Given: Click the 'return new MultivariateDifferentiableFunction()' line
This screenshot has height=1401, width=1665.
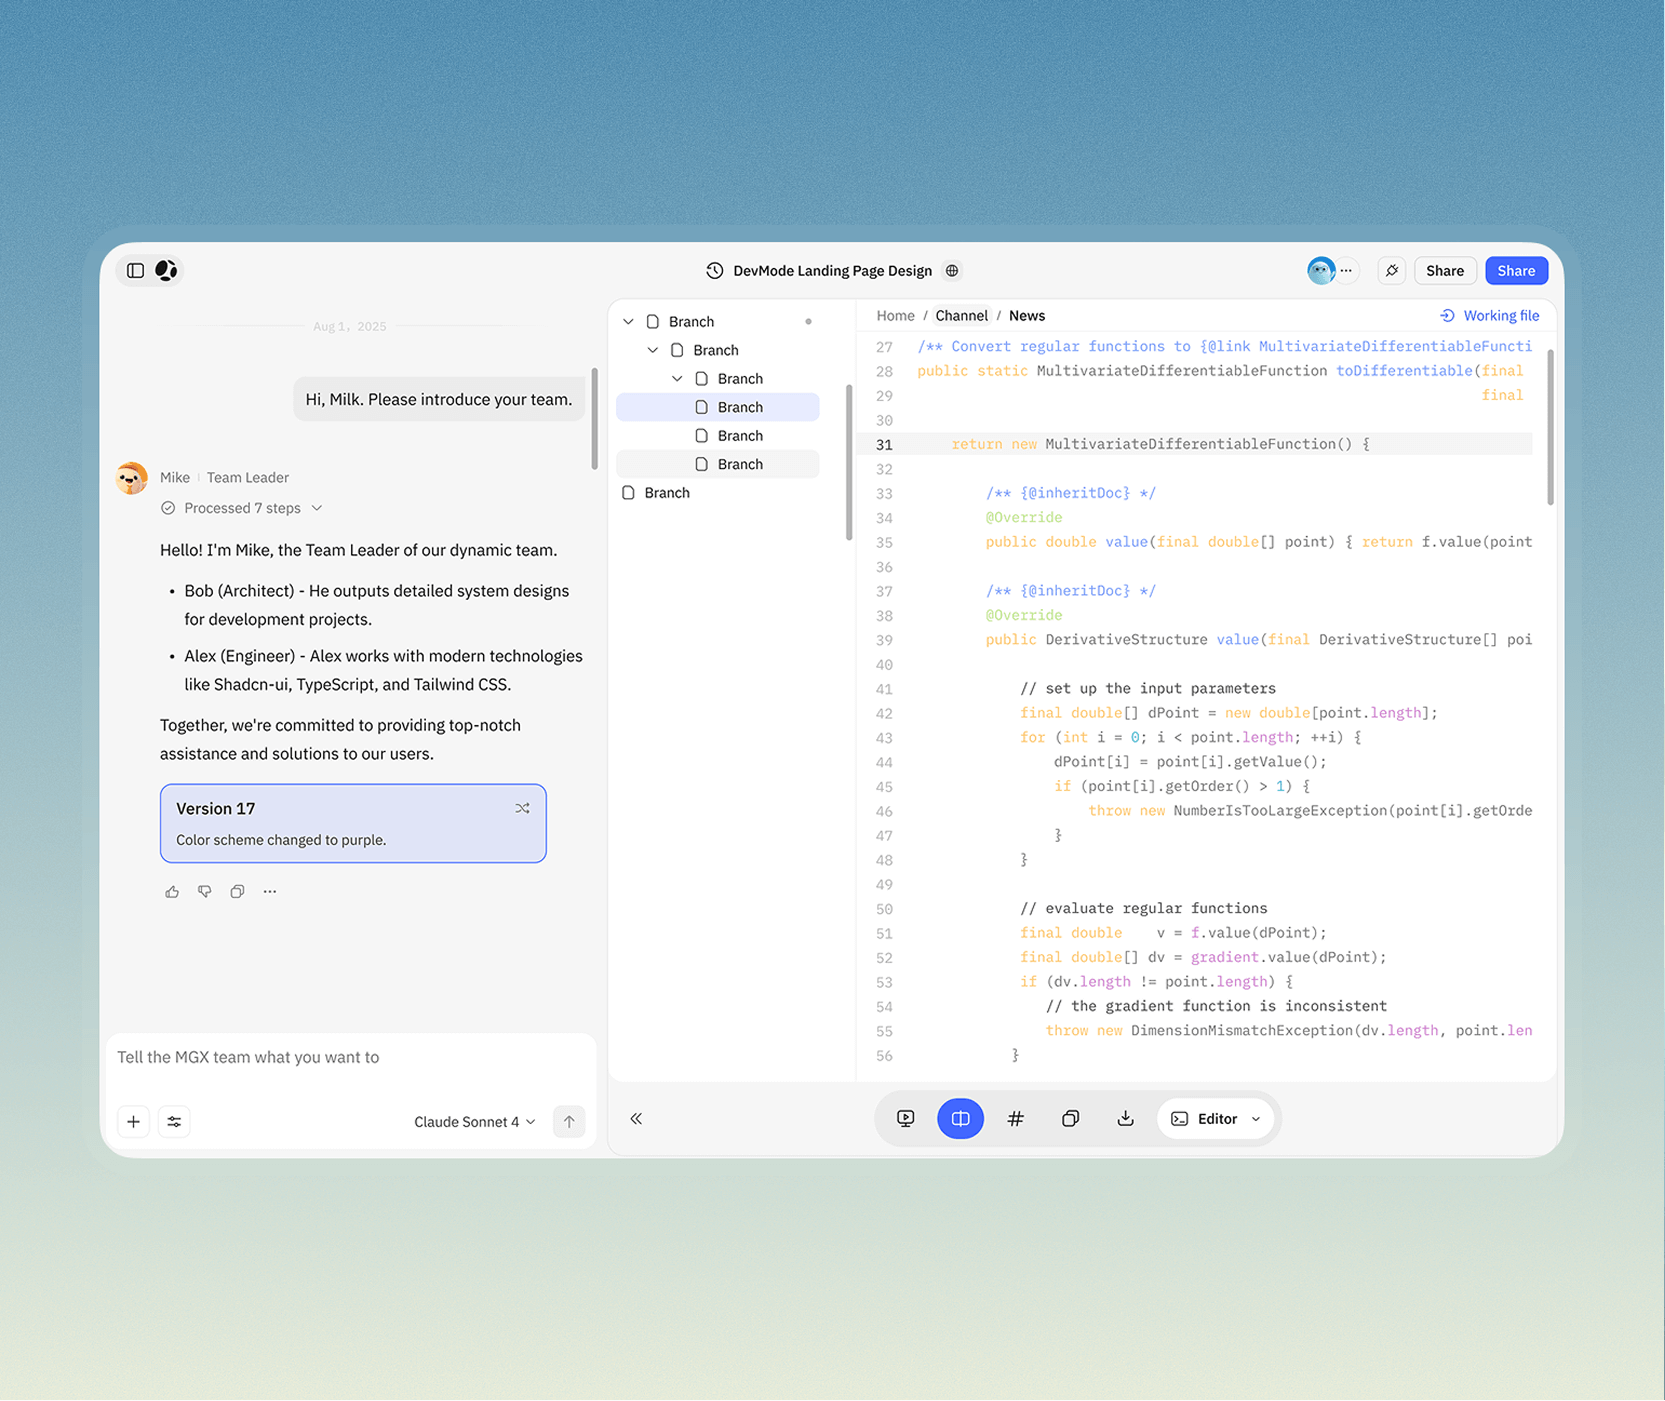Looking at the screenshot, I should [1160, 444].
